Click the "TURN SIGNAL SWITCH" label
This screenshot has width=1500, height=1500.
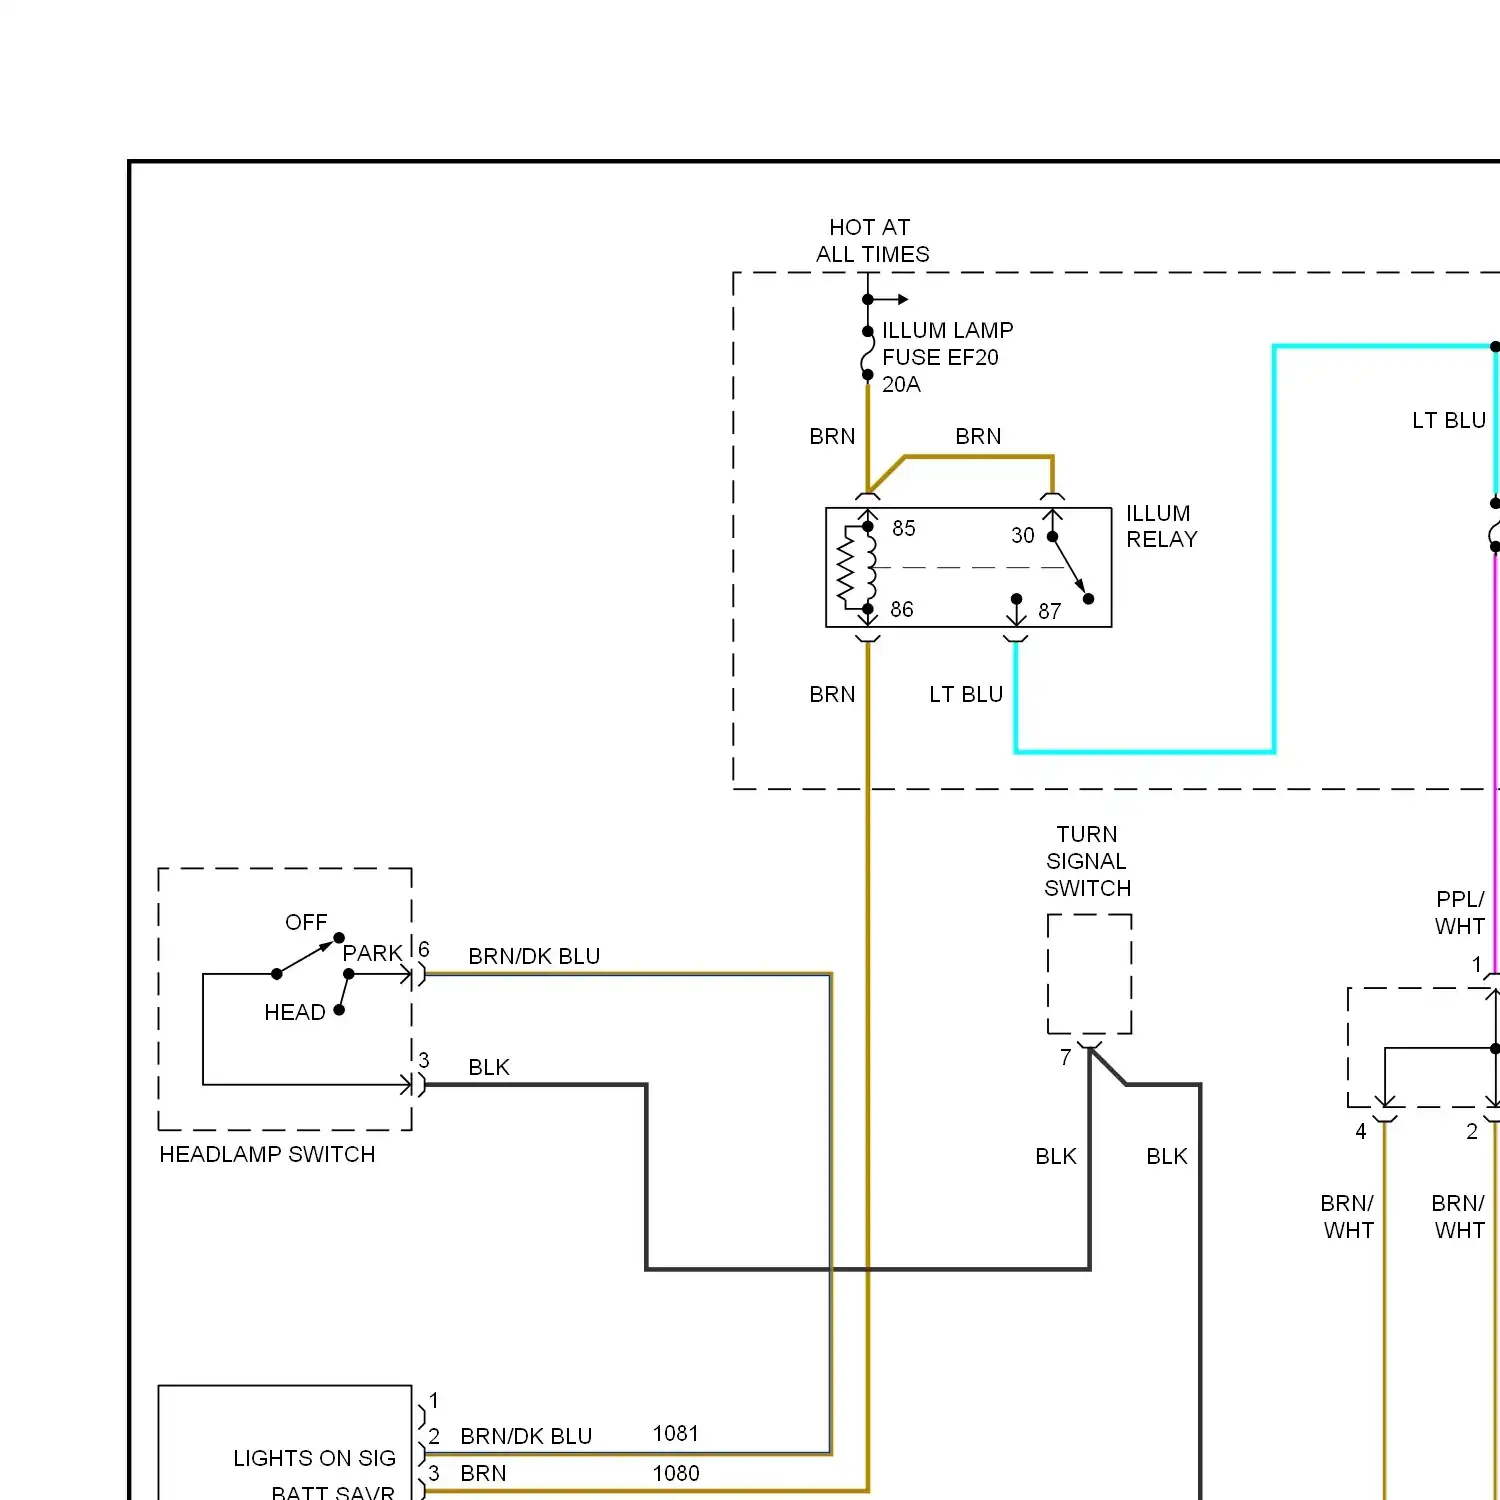pos(1088,861)
